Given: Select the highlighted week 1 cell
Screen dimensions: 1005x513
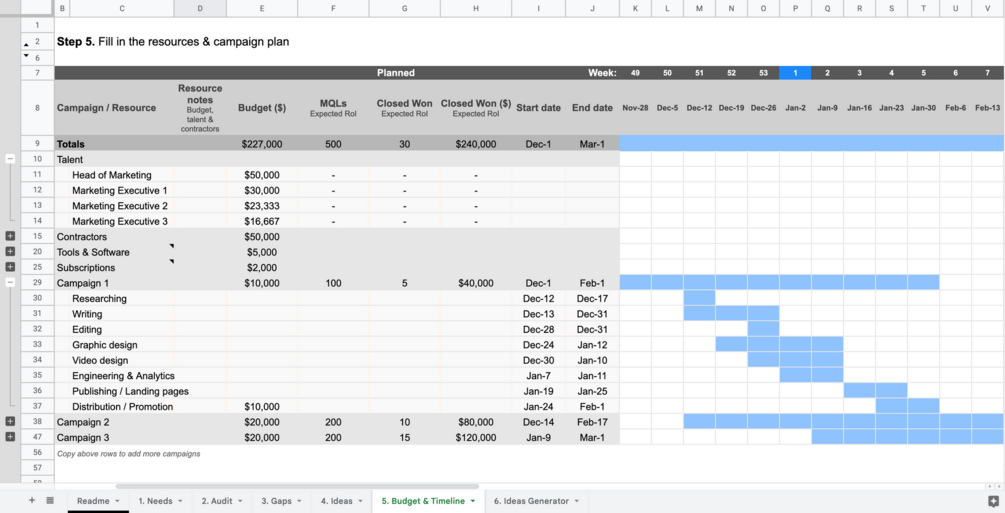Looking at the screenshot, I should point(795,73).
